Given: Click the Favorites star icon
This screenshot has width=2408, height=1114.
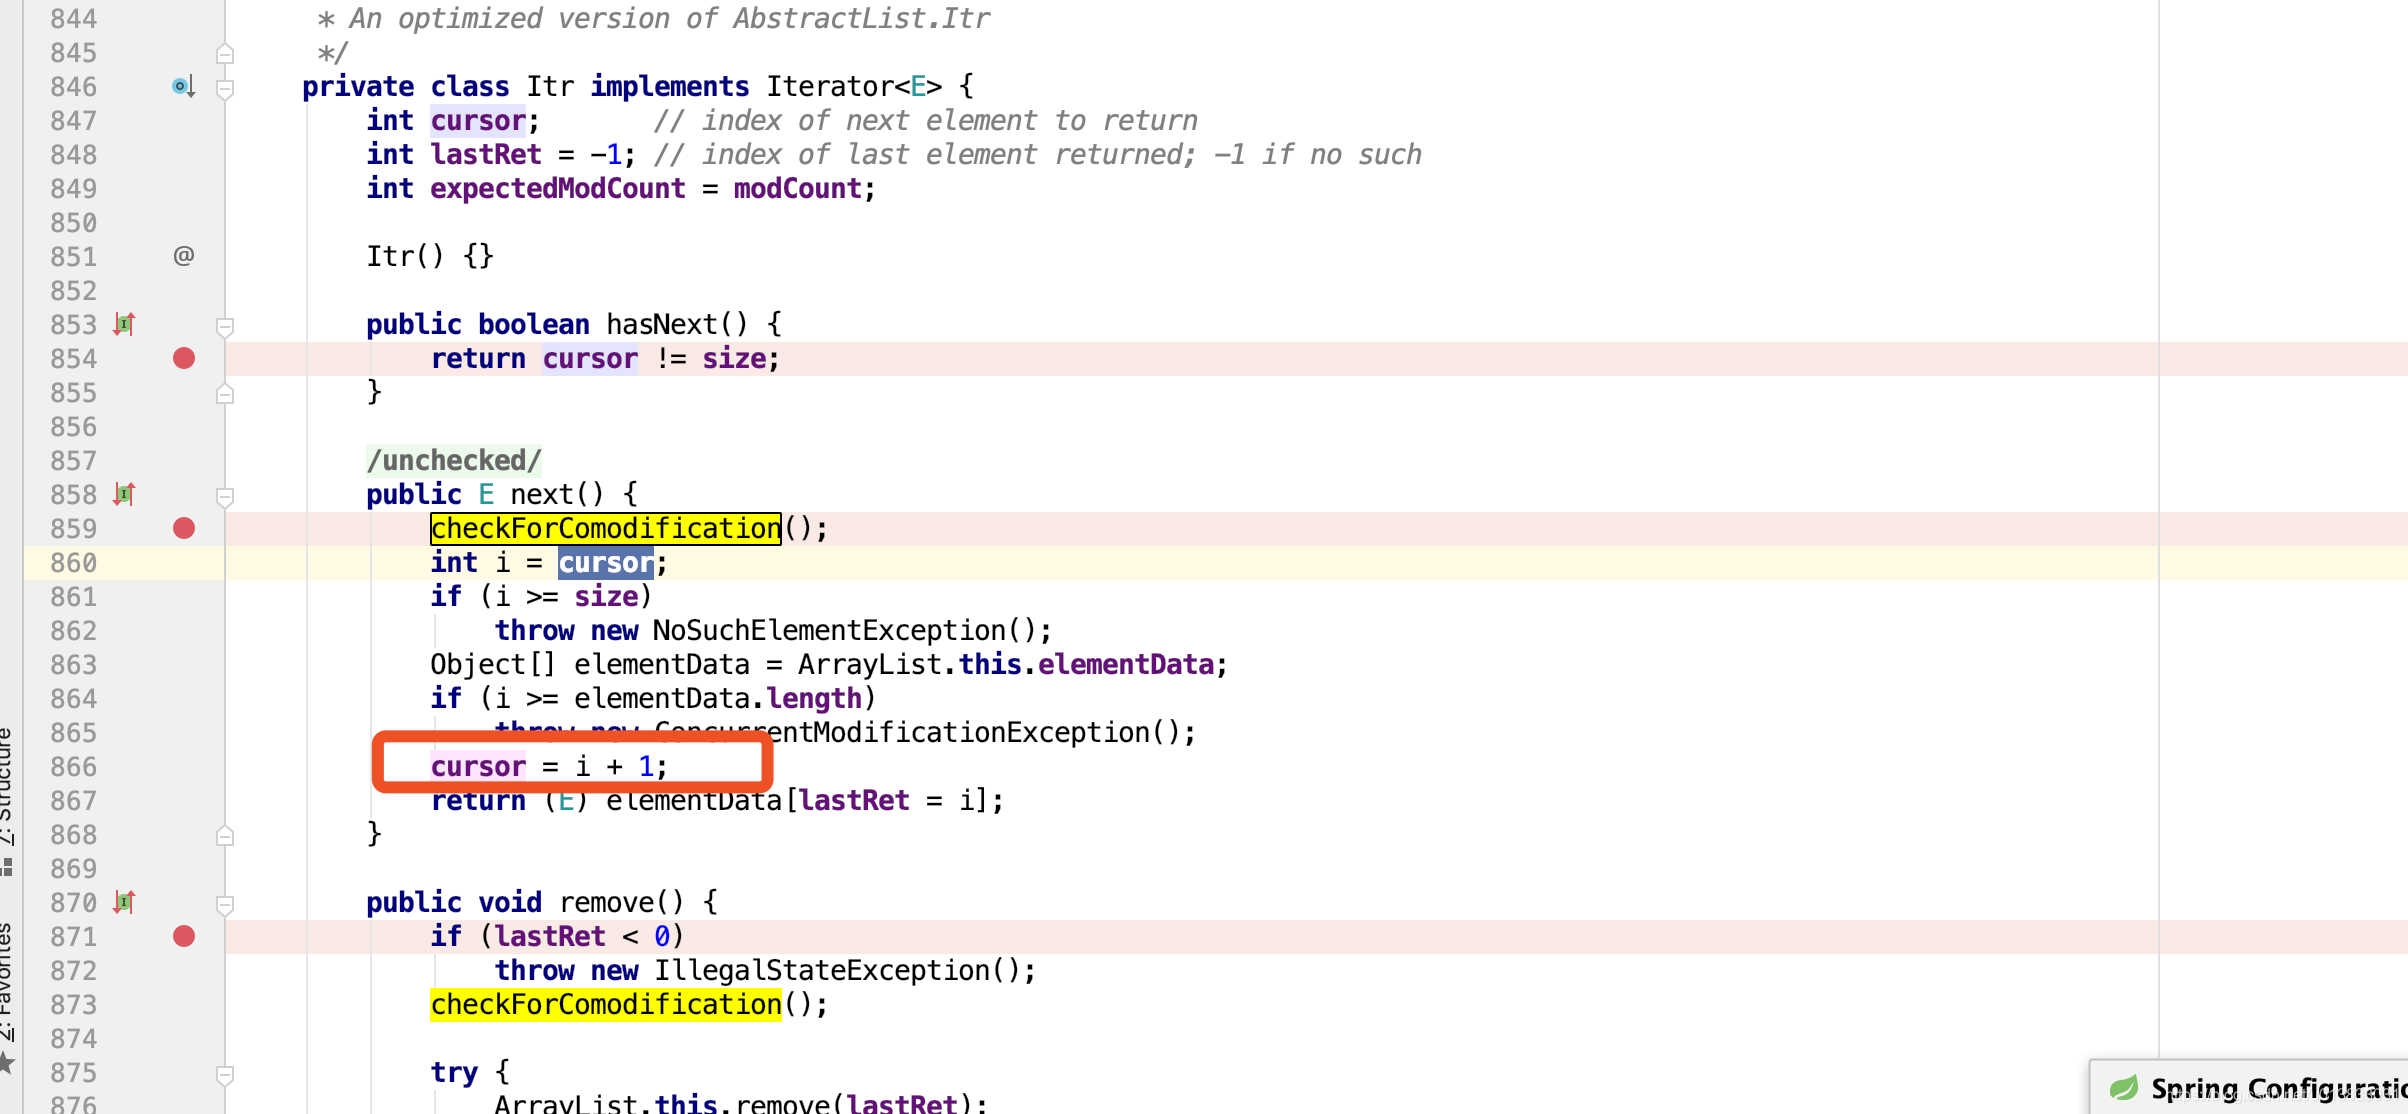Looking at the screenshot, I should pos(6,1062).
